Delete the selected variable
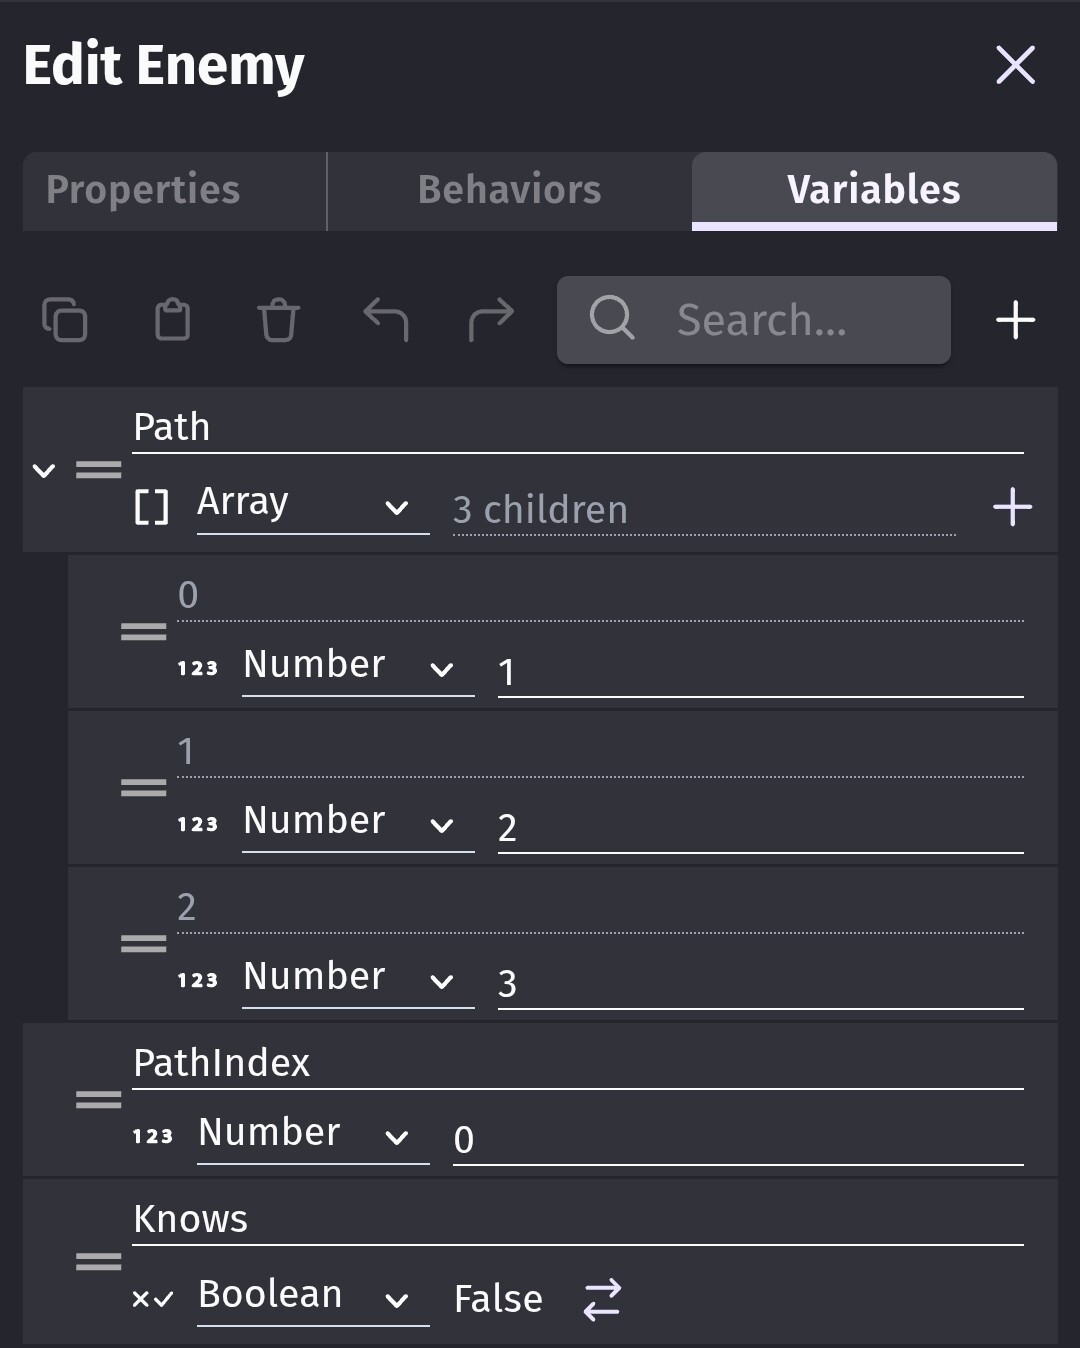Viewport: 1080px width, 1348px height. [x=278, y=320]
